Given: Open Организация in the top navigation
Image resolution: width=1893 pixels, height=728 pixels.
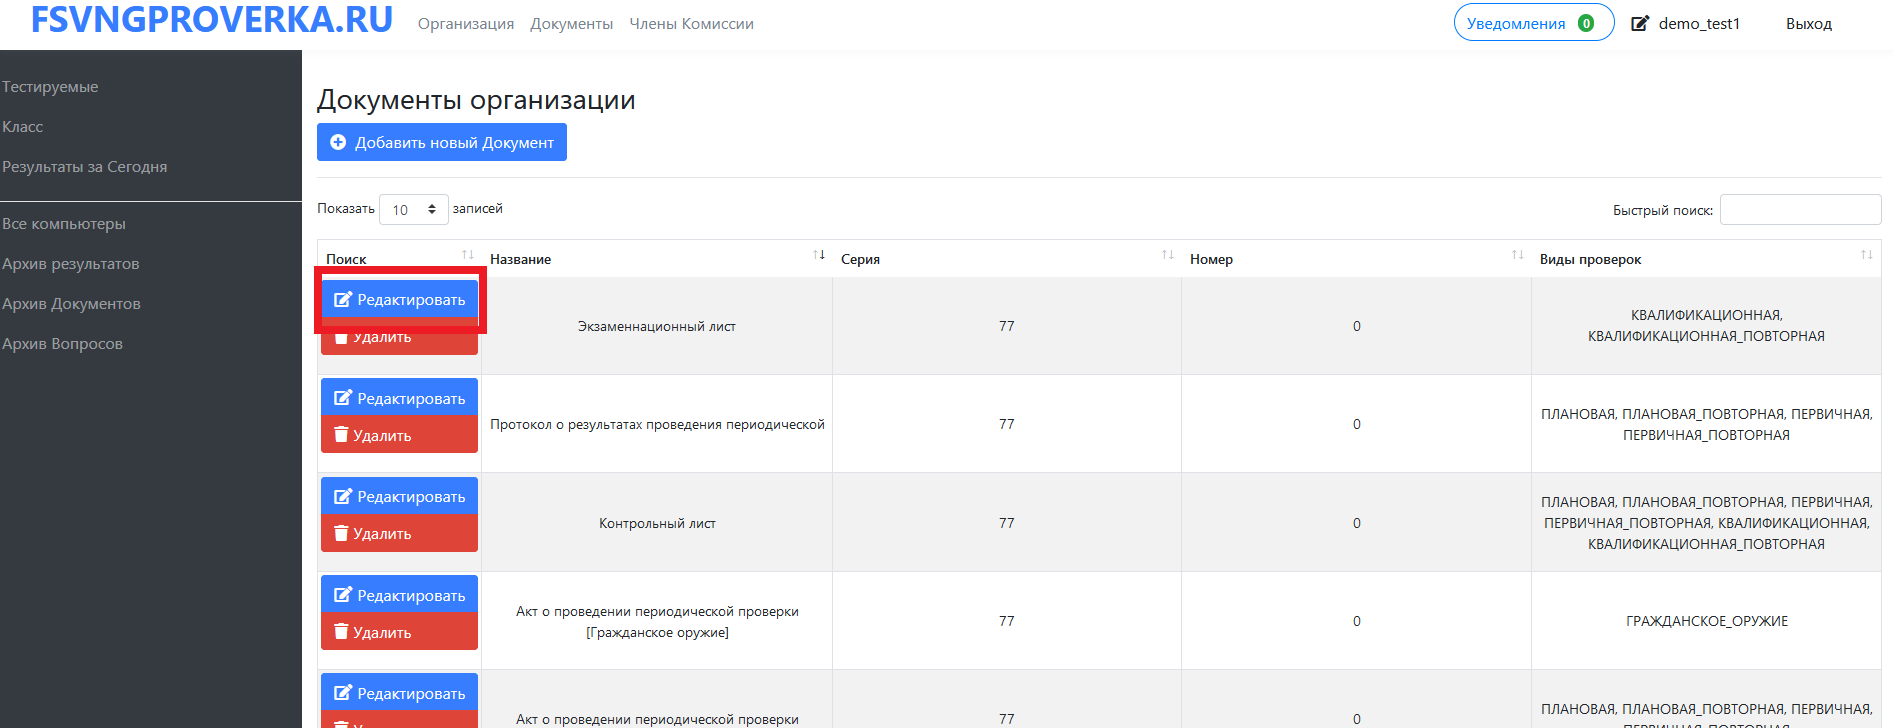Looking at the screenshot, I should click(x=466, y=24).
